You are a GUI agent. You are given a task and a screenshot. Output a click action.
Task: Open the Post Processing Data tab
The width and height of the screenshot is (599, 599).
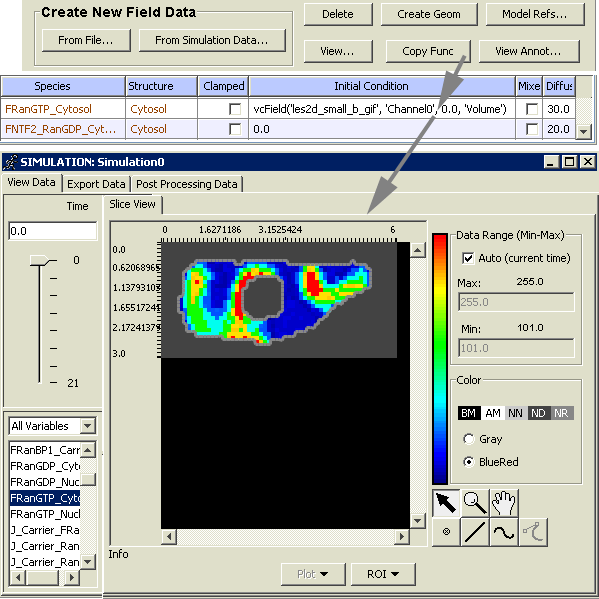[187, 184]
